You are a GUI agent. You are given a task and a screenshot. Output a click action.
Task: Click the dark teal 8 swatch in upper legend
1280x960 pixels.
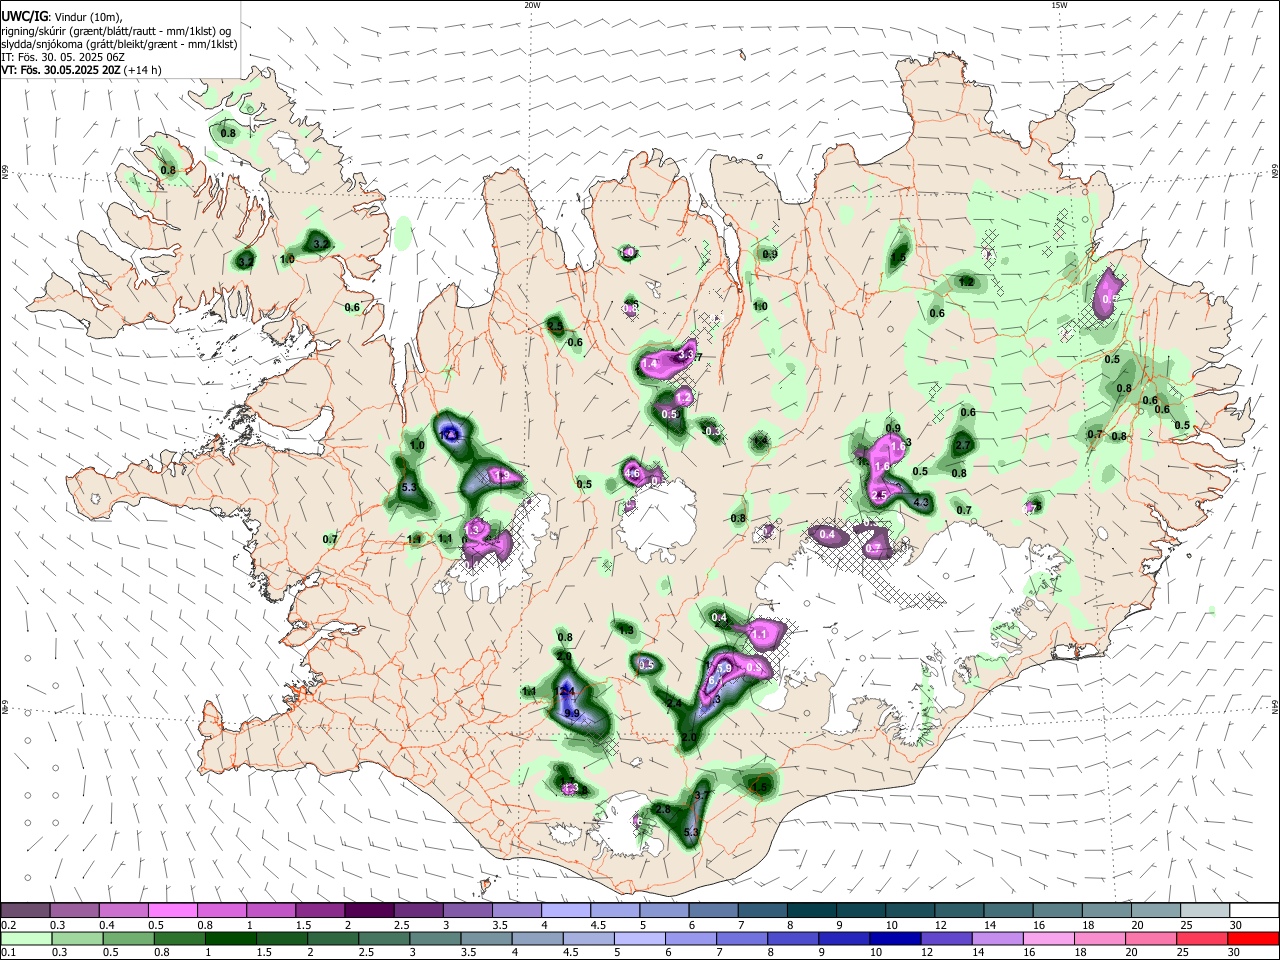tap(811, 911)
